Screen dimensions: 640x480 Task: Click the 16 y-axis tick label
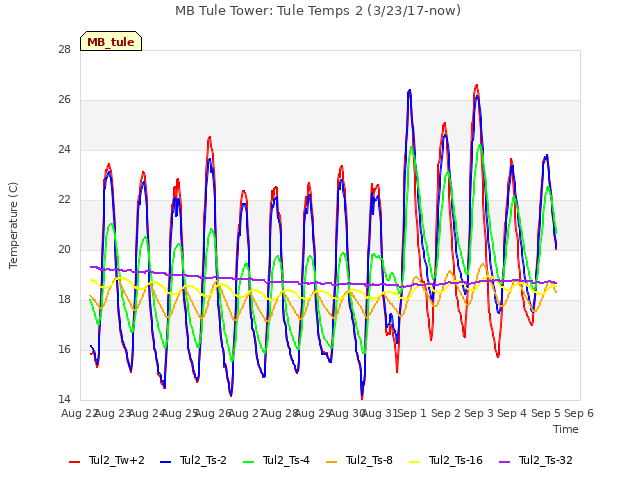click(64, 349)
